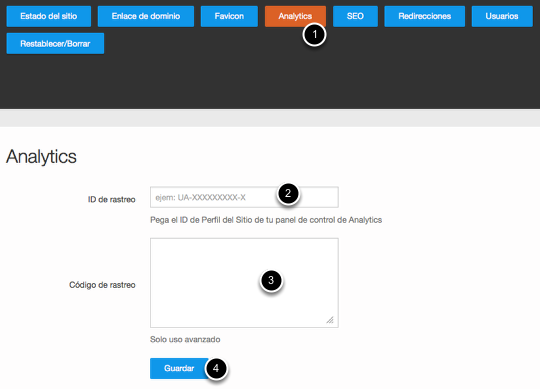The image size is (540, 389).
Task: Go to Enlace de dominio settings
Action: (x=146, y=16)
